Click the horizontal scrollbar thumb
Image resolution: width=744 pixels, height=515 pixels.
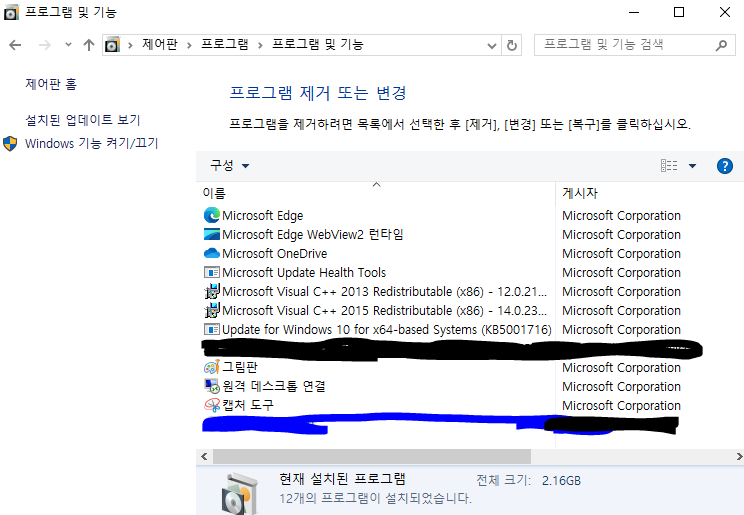pos(372,457)
